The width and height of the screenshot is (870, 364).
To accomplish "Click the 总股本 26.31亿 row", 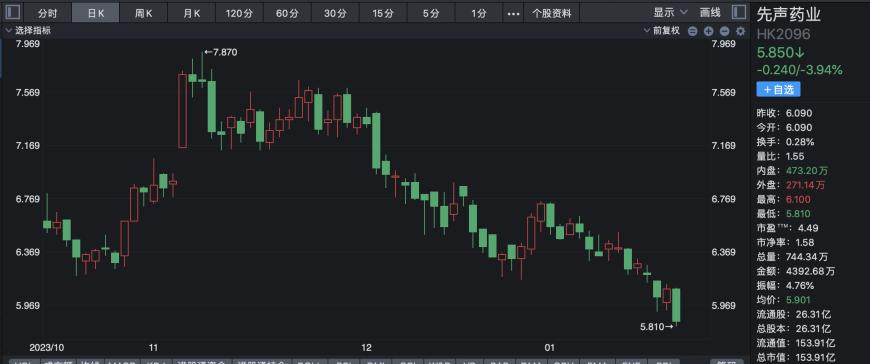I will click(x=794, y=329).
